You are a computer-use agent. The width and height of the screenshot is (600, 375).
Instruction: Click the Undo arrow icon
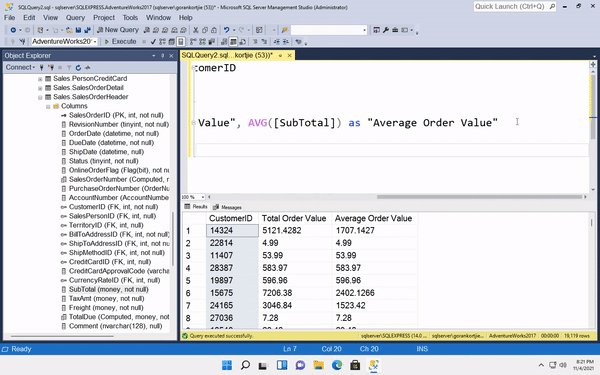coord(227,30)
